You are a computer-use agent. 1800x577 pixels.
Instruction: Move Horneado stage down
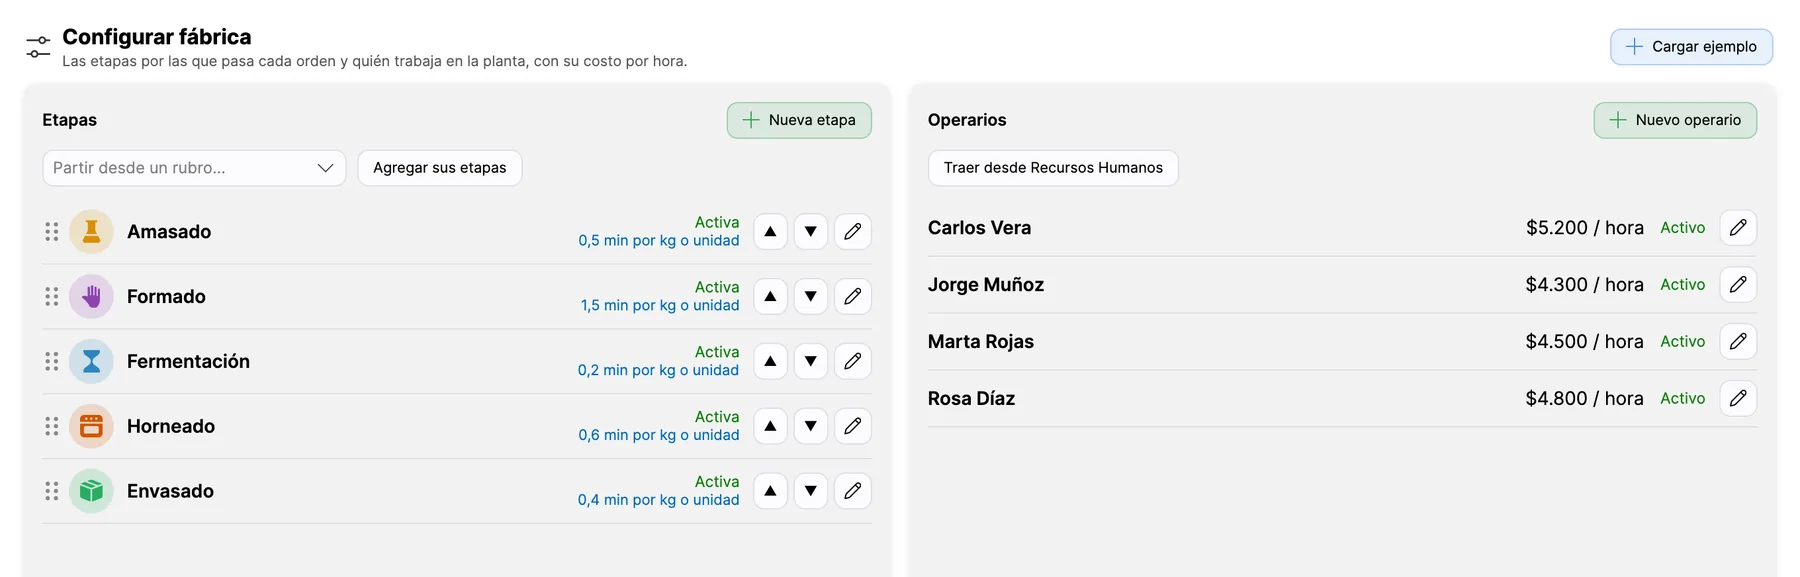tap(811, 427)
